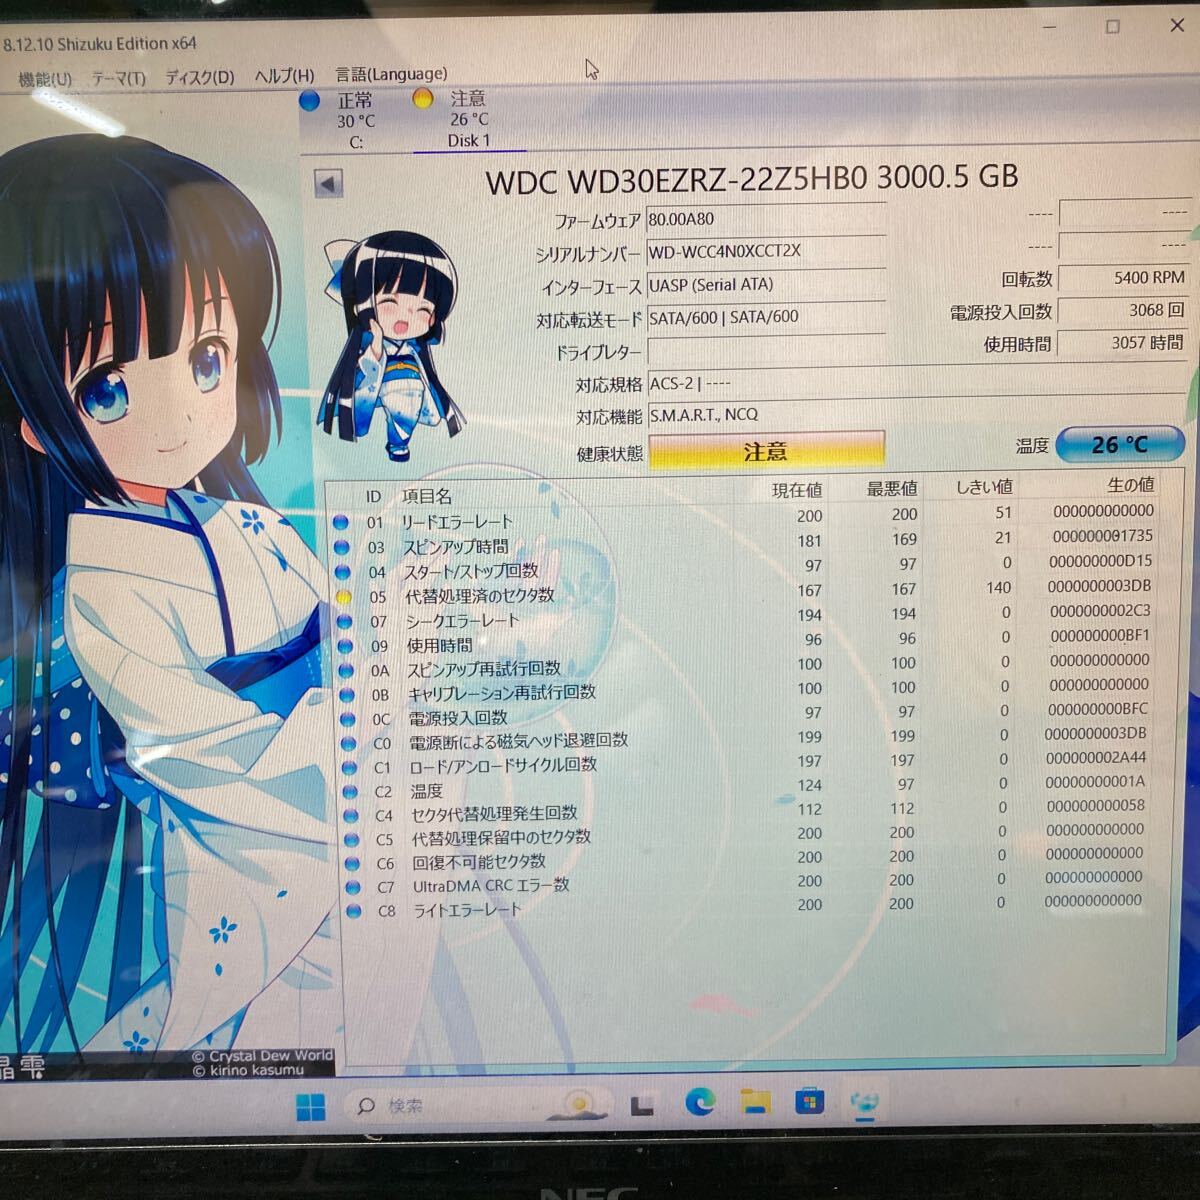The image size is (1200, 1200).
Task: Click the firmware field 80.00A80
Action: point(766,219)
